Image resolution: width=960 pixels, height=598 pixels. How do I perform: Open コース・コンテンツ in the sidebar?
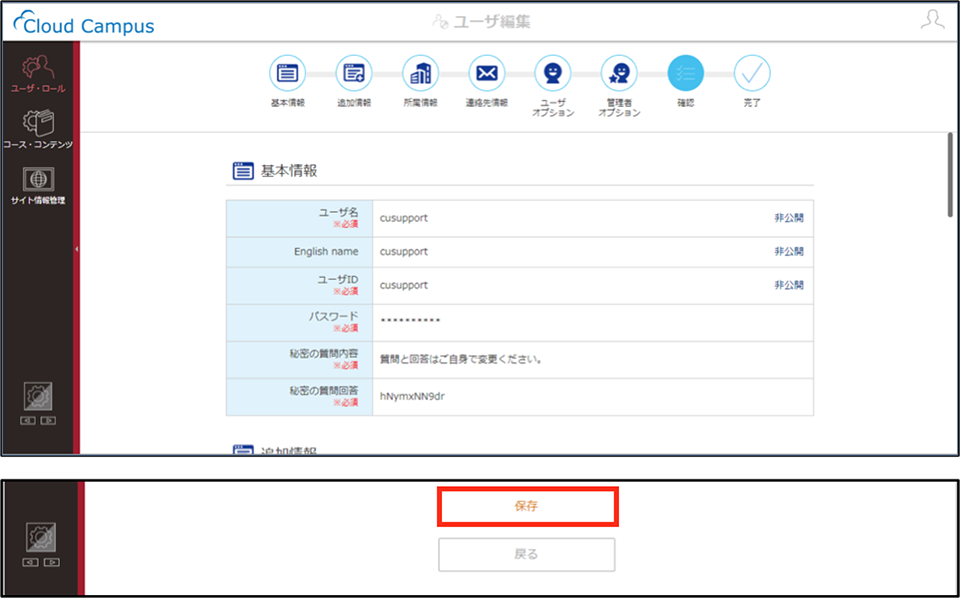[x=38, y=129]
